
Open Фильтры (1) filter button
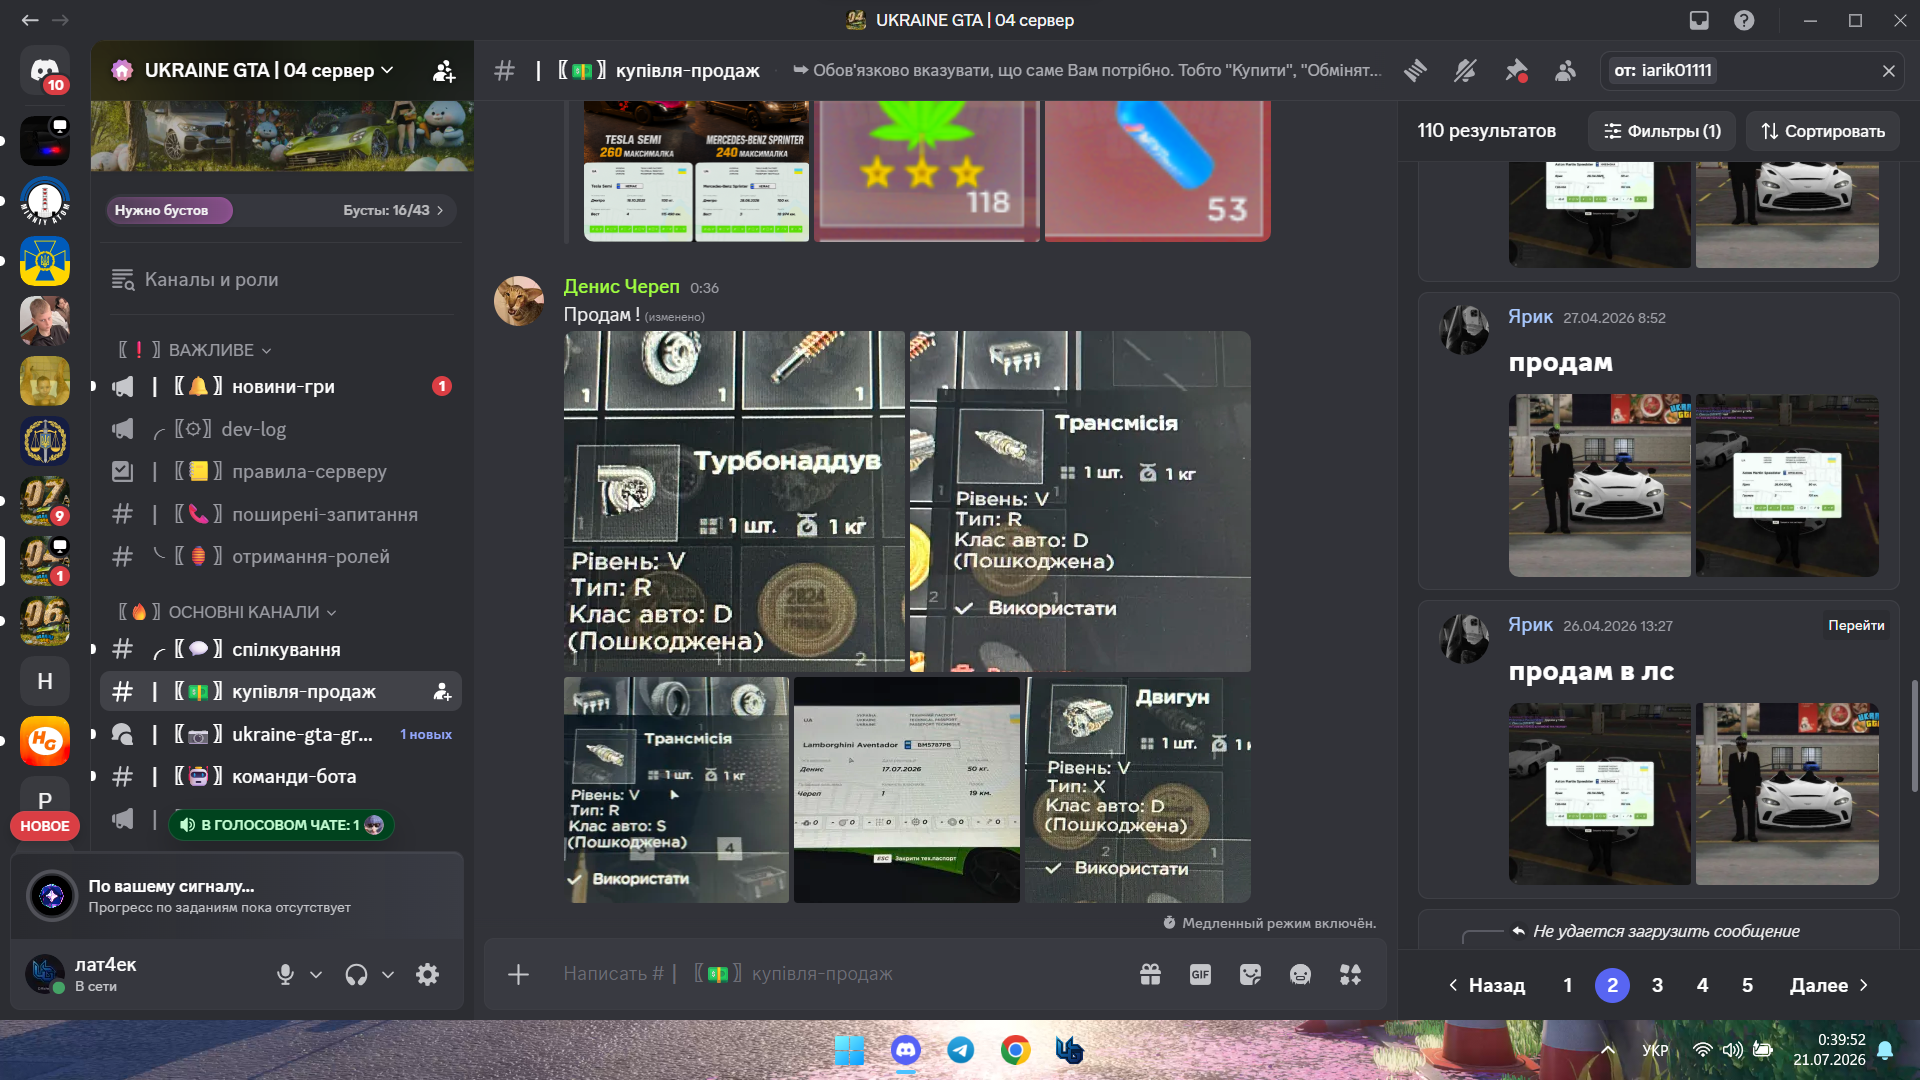tap(1663, 131)
